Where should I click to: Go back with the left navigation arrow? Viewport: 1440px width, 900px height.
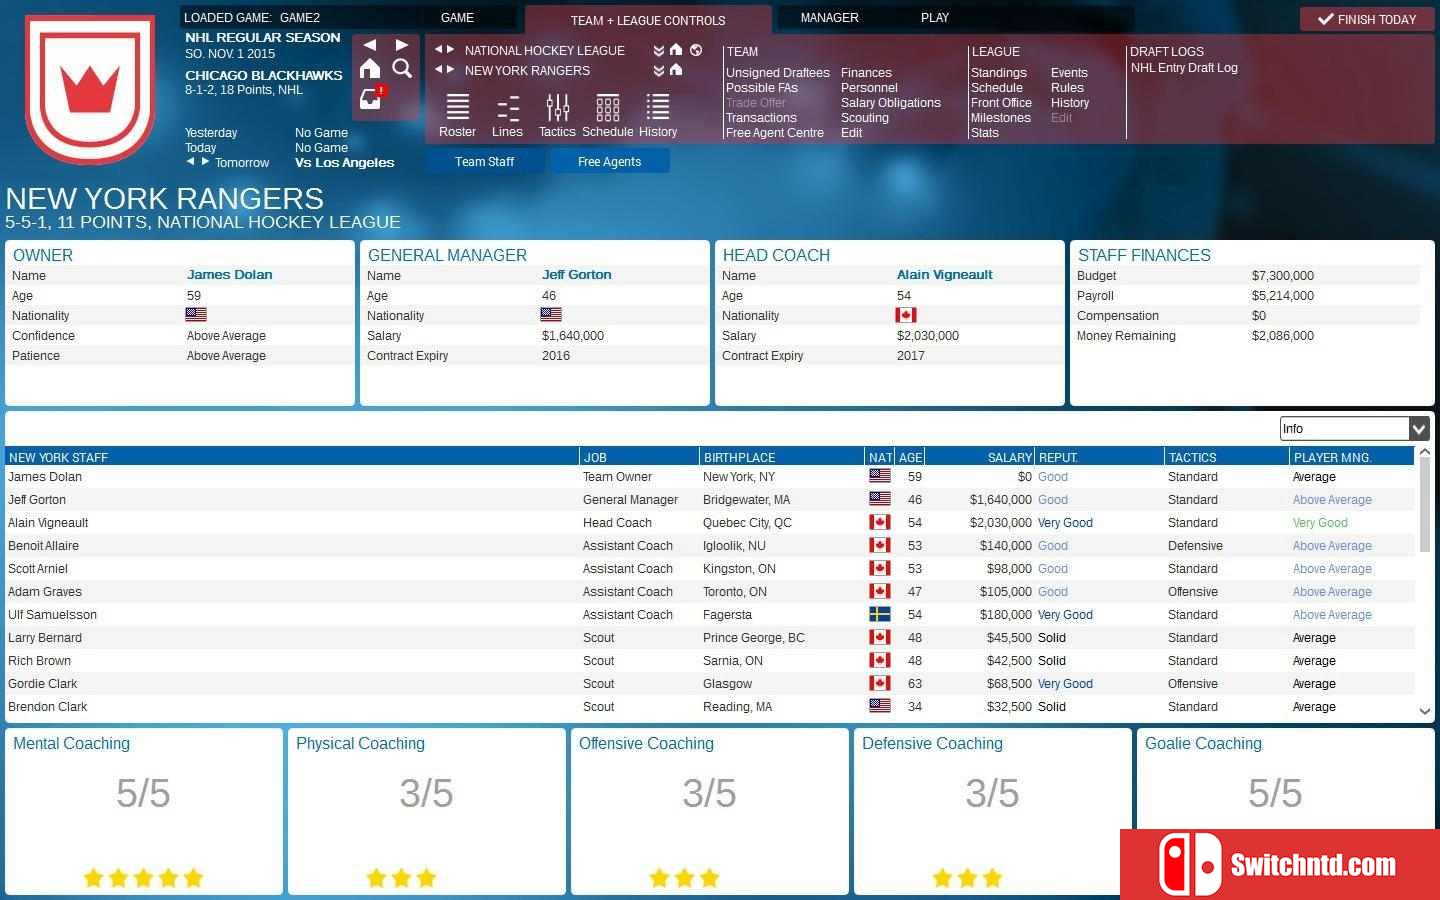click(x=370, y=45)
